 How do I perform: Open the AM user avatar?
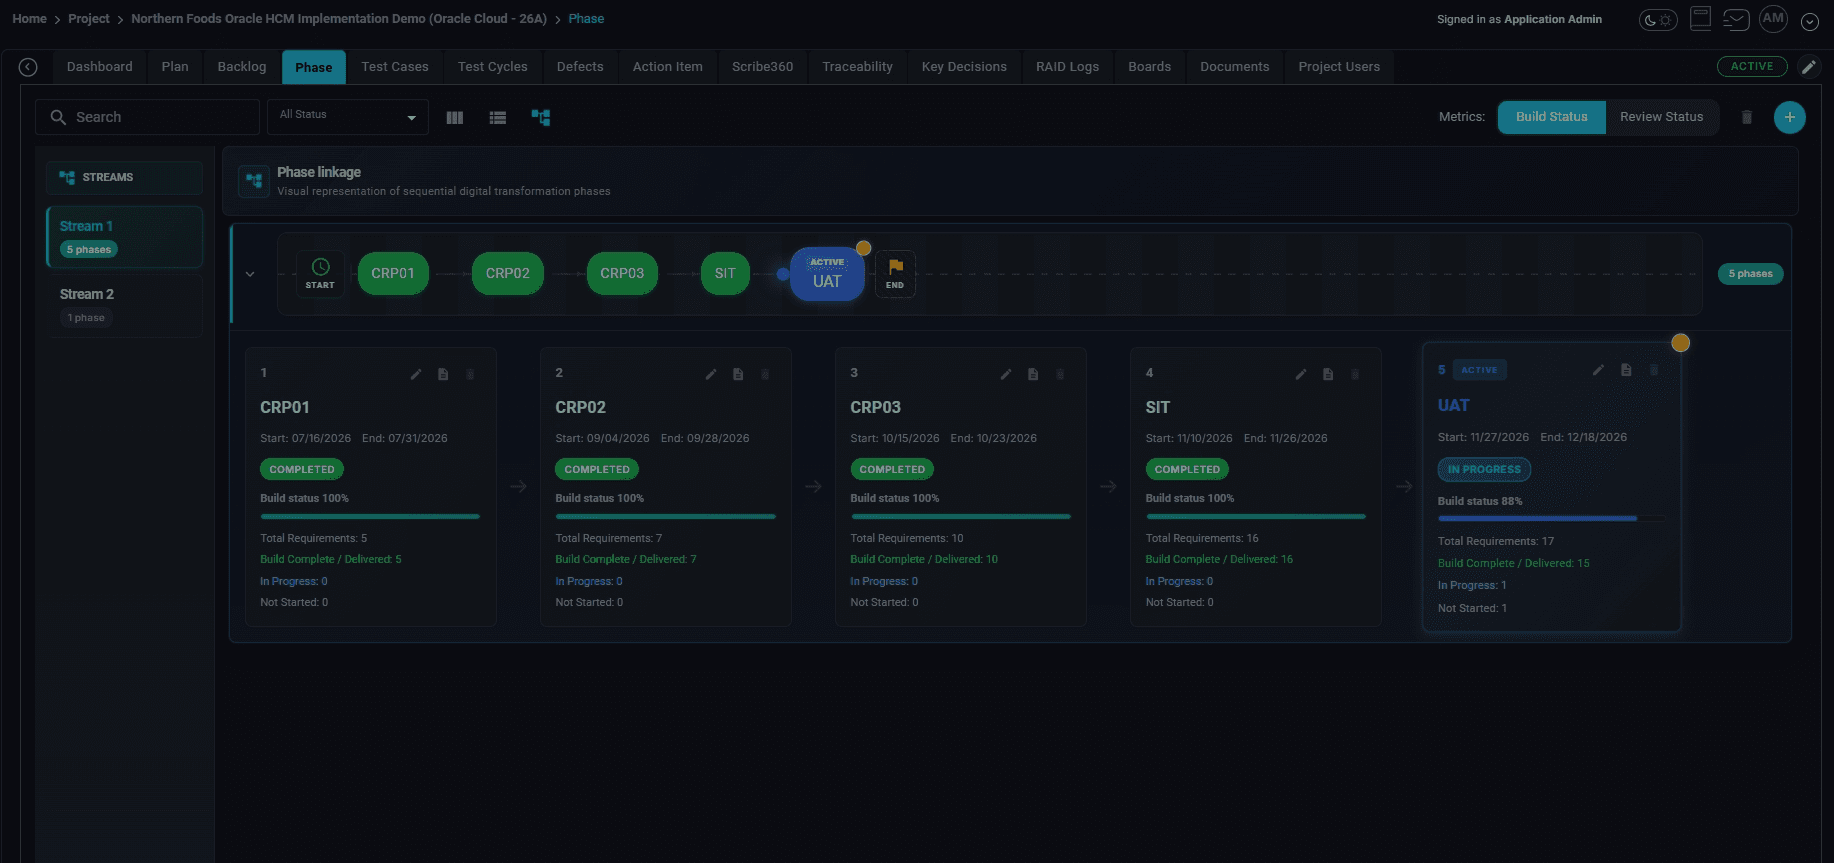[x=1773, y=19]
